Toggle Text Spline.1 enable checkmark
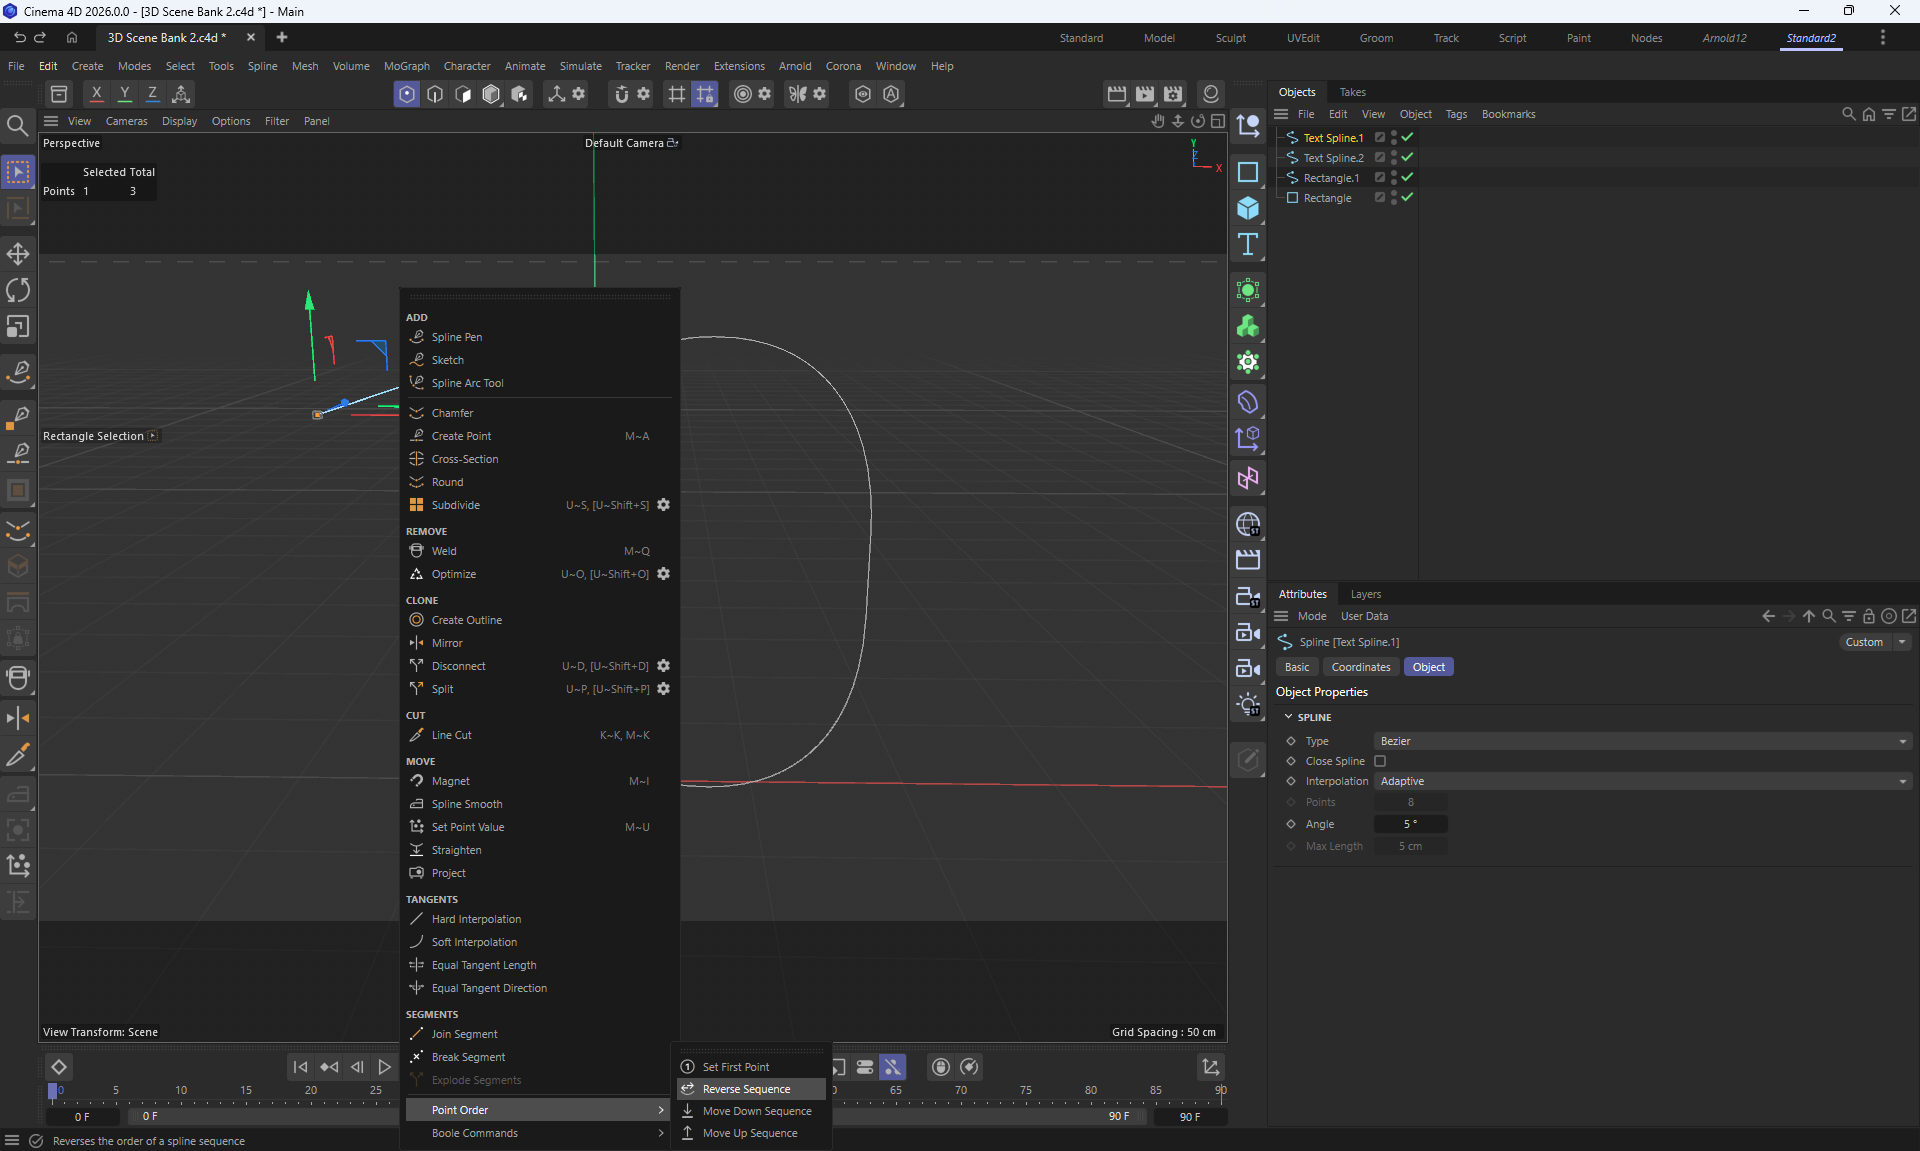The height and width of the screenshot is (1151, 1920). pyautogui.click(x=1407, y=138)
